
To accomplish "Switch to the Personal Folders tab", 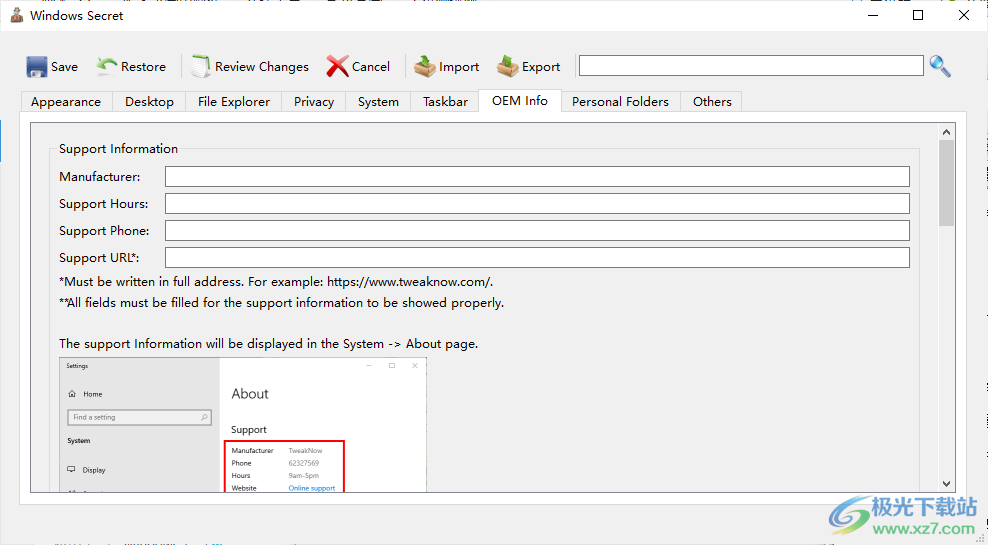I will [x=620, y=102].
